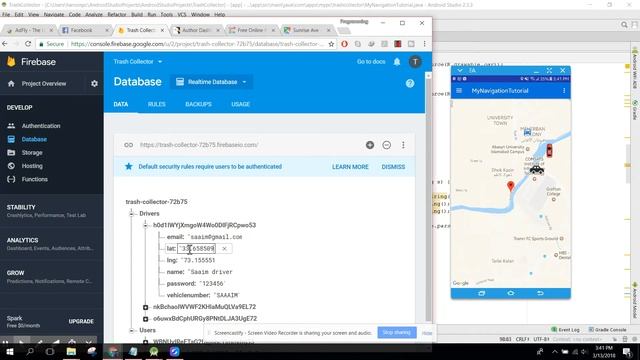Expand the o6uwxBdCphURGy8PNtDLJA3UgE72 node
This screenshot has width=640, height=360.
145,319
